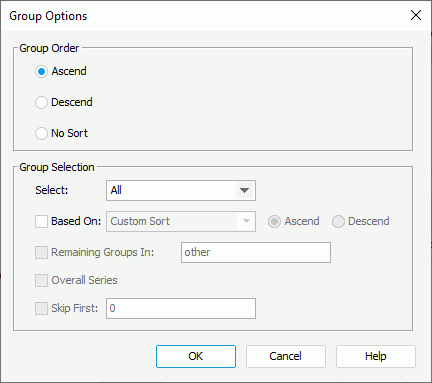Open the Select dropdown showing All

181,191
